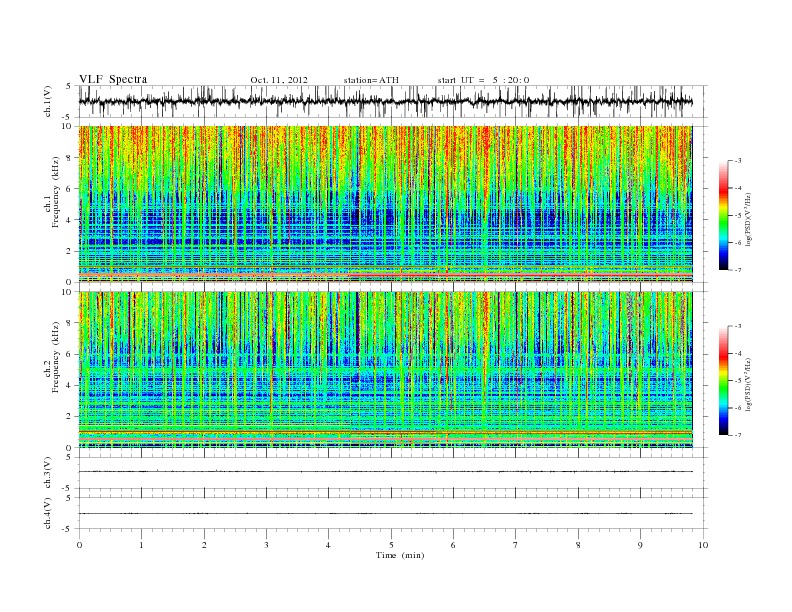This screenshot has height=612, width=792.
Task: Click the '-3' value on lower colorbar
Action: pyautogui.click(x=738, y=326)
